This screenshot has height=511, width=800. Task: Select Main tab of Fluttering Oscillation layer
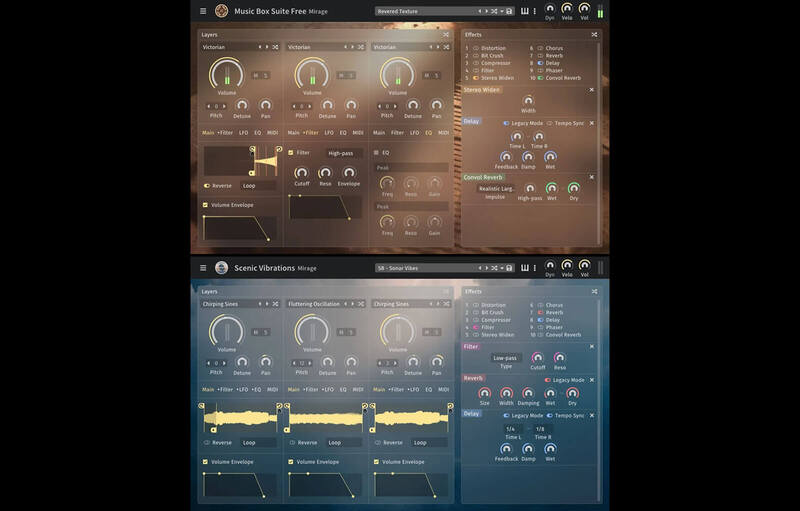293,390
